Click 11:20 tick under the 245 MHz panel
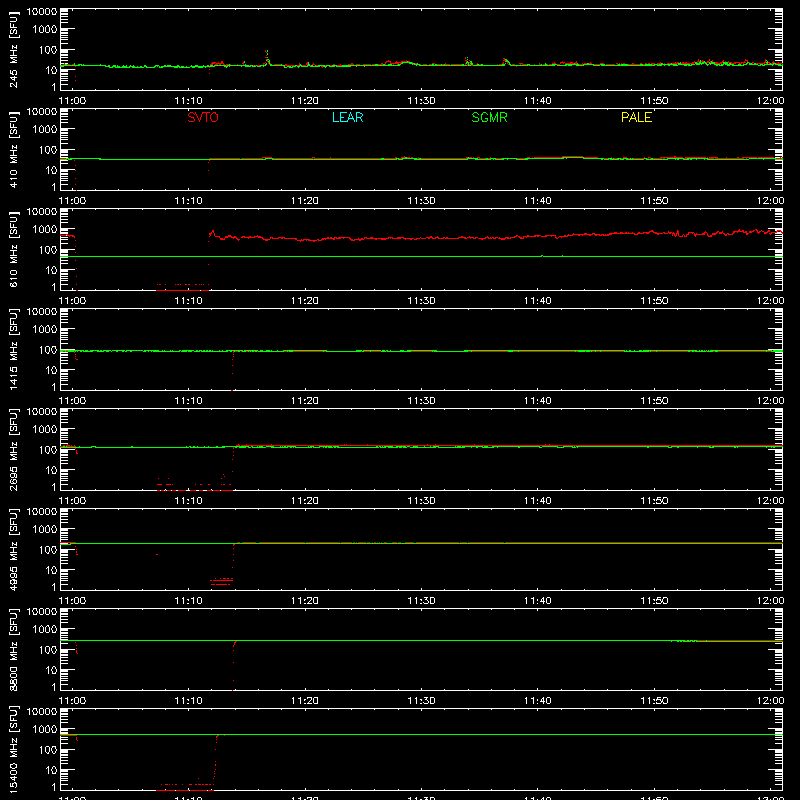The height and width of the screenshot is (800, 800). 305,101
